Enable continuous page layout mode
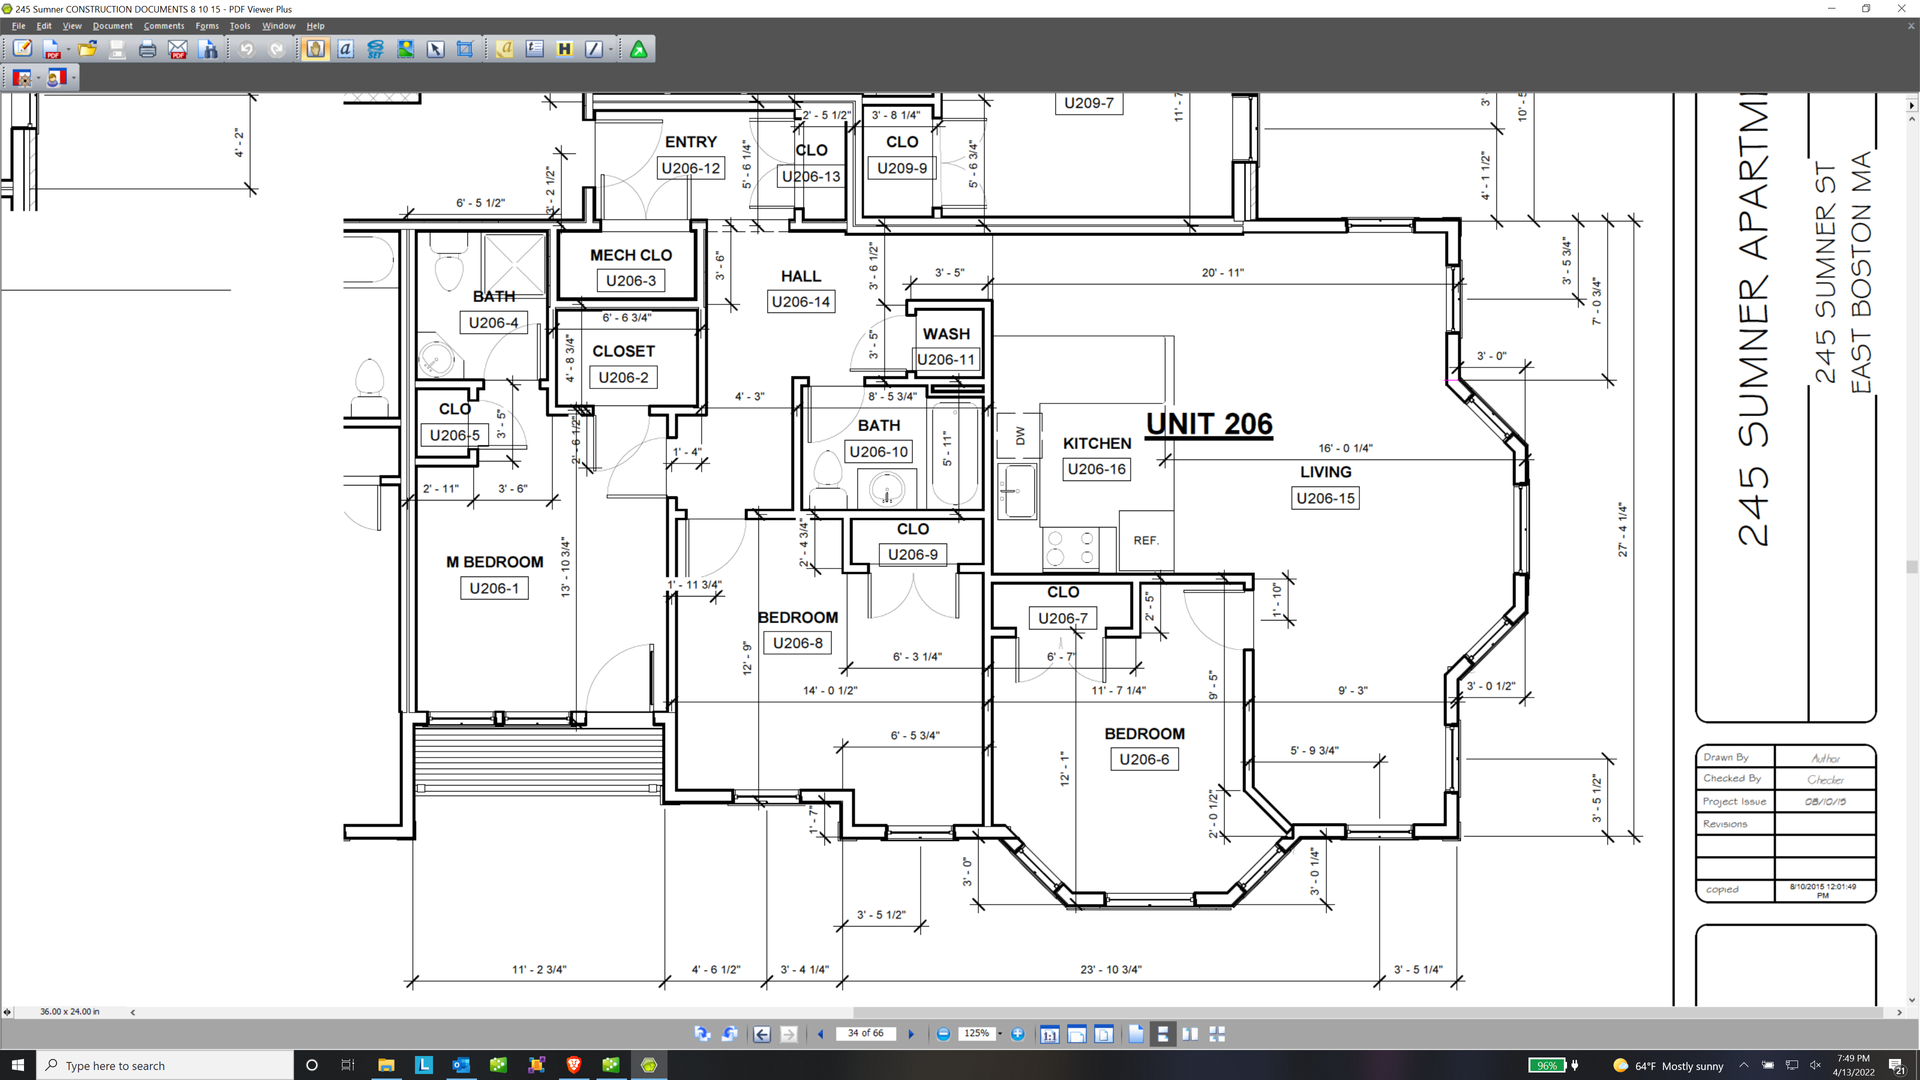This screenshot has width=1920, height=1080. pyautogui.click(x=1162, y=1034)
